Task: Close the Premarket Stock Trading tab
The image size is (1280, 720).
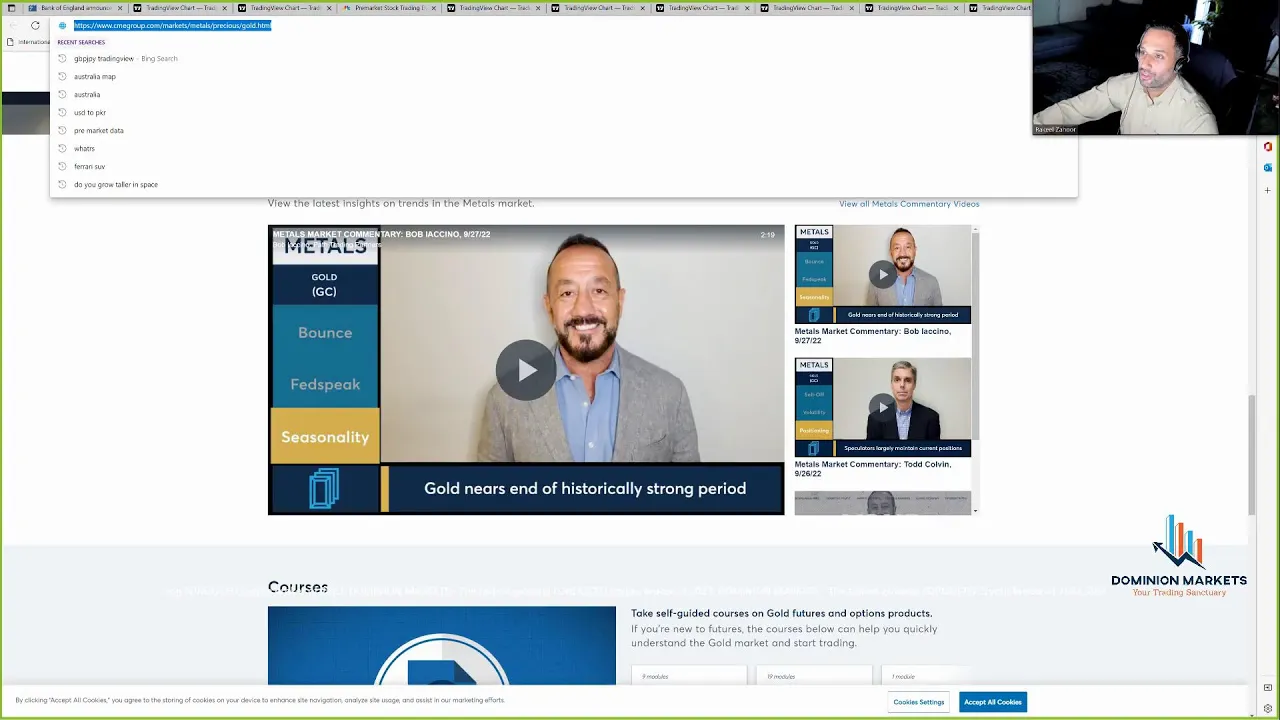Action: 433,8
